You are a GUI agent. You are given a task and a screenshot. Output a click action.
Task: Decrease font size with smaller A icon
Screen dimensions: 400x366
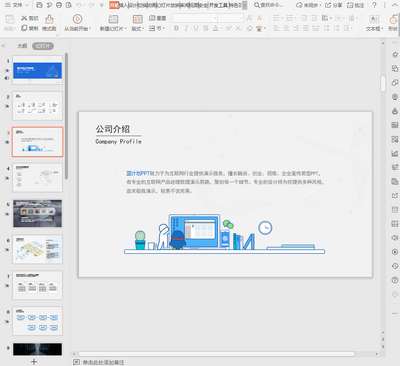click(x=259, y=18)
